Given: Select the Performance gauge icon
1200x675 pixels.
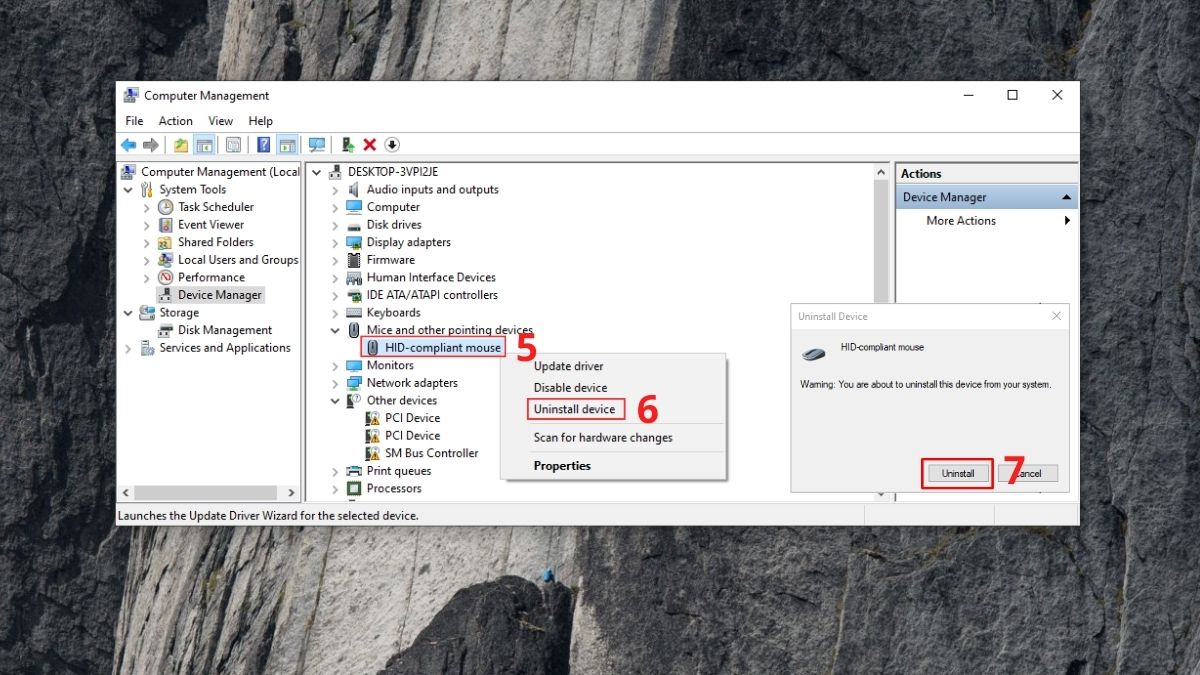Looking at the screenshot, I should coord(166,277).
